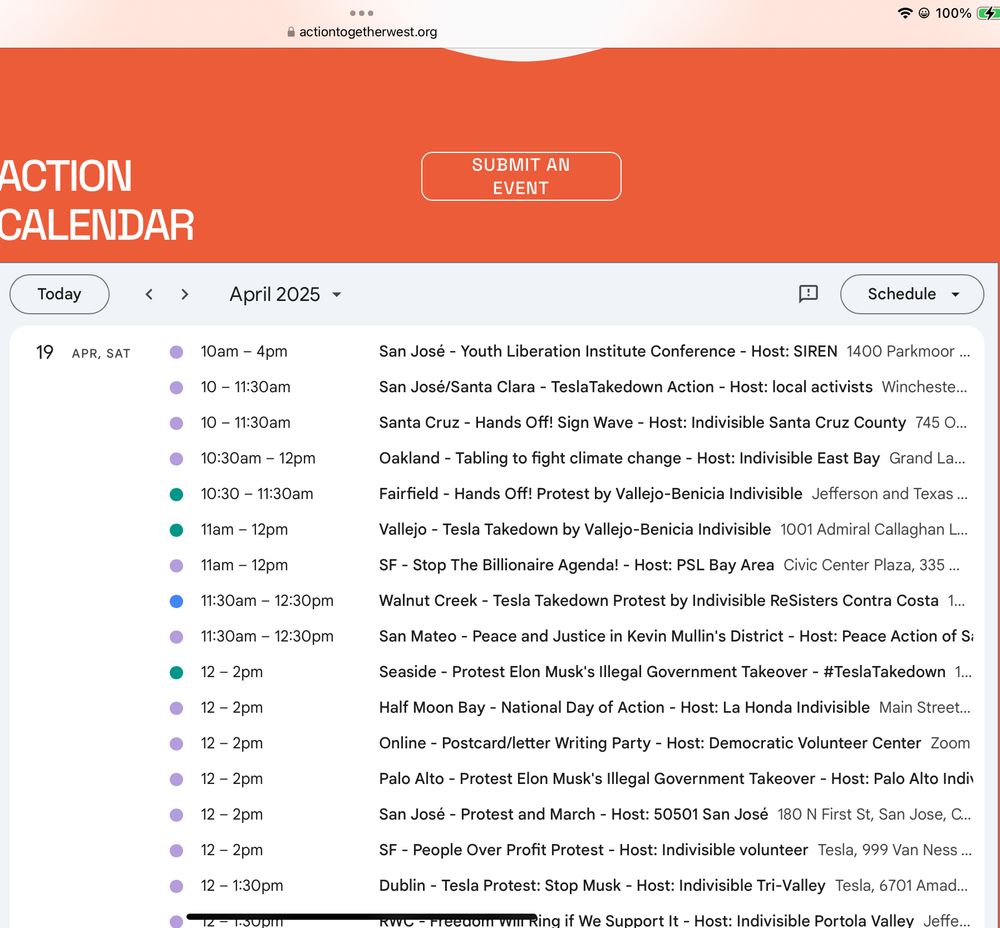The height and width of the screenshot is (928, 1000).
Task: Open SF People Over Profit Protest event
Action: [x=593, y=850]
